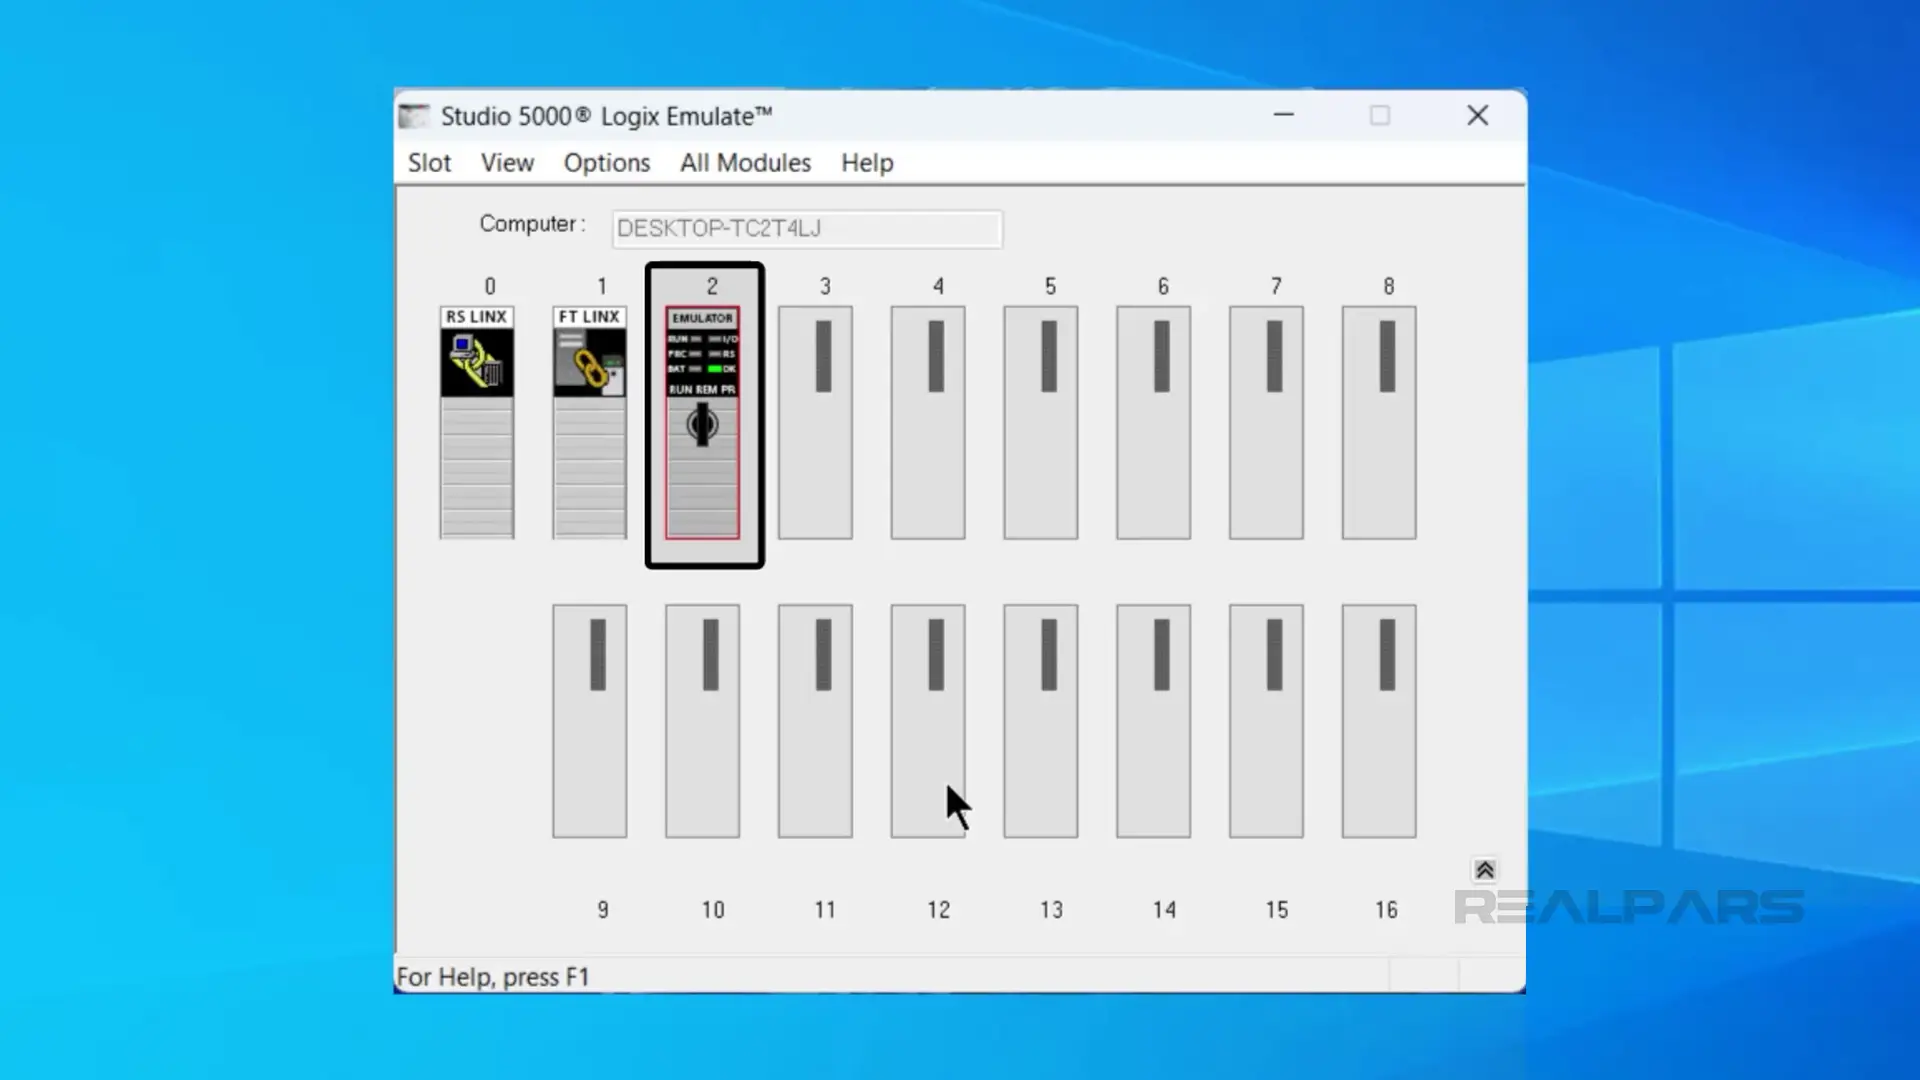Screen dimensions: 1920x1080
Task: Click the EMULATOR label strip on slot 2
Action: point(702,318)
